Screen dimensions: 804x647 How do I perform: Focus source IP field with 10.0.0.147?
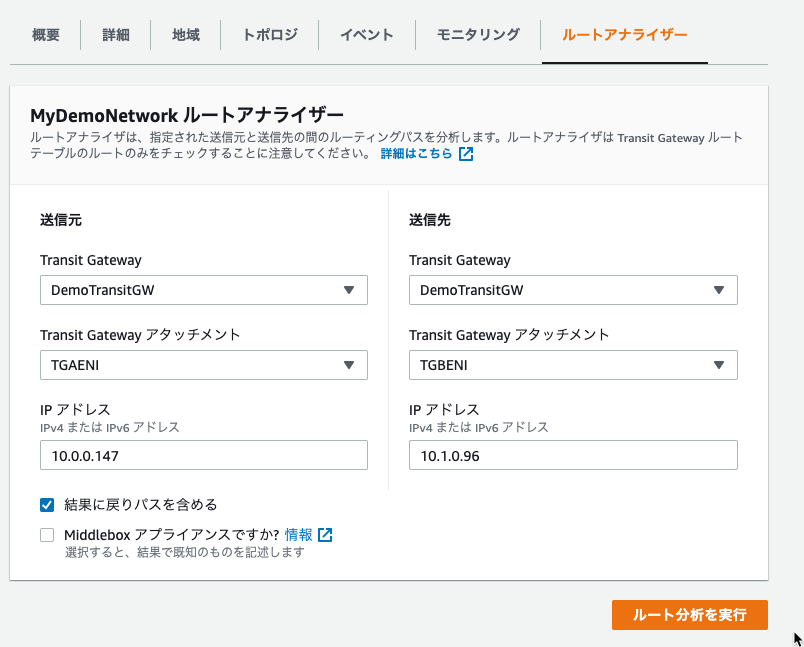pyautogui.click(x=204, y=455)
